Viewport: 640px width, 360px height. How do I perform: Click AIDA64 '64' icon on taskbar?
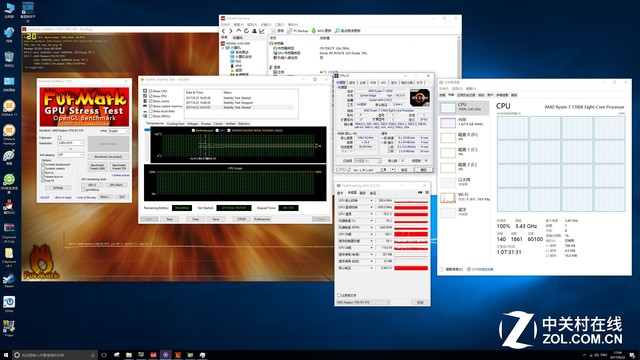pyautogui.click(x=153, y=355)
